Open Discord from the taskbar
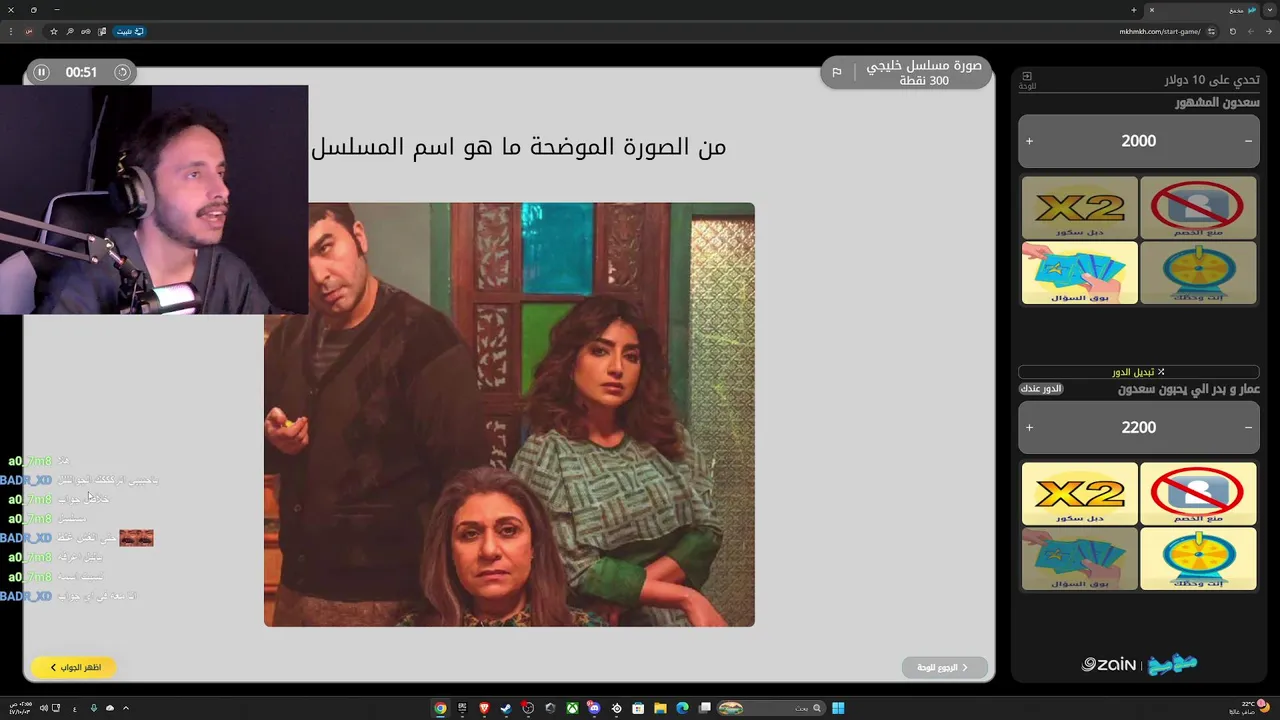This screenshot has width=1280, height=720. pos(594,708)
